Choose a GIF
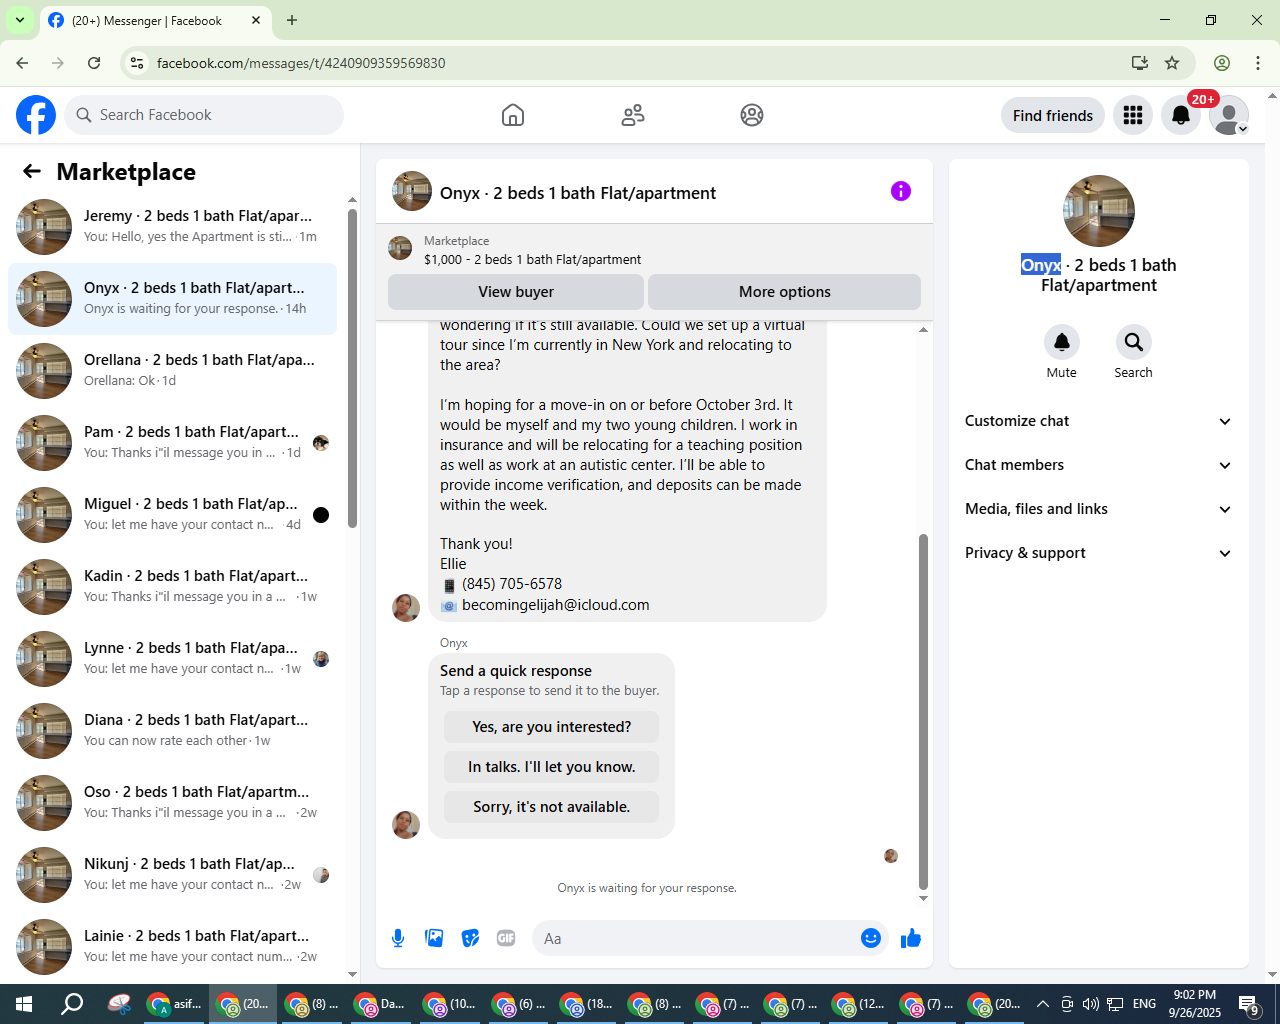Image resolution: width=1280 pixels, height=1024 pixels. (x=506, y=938)
